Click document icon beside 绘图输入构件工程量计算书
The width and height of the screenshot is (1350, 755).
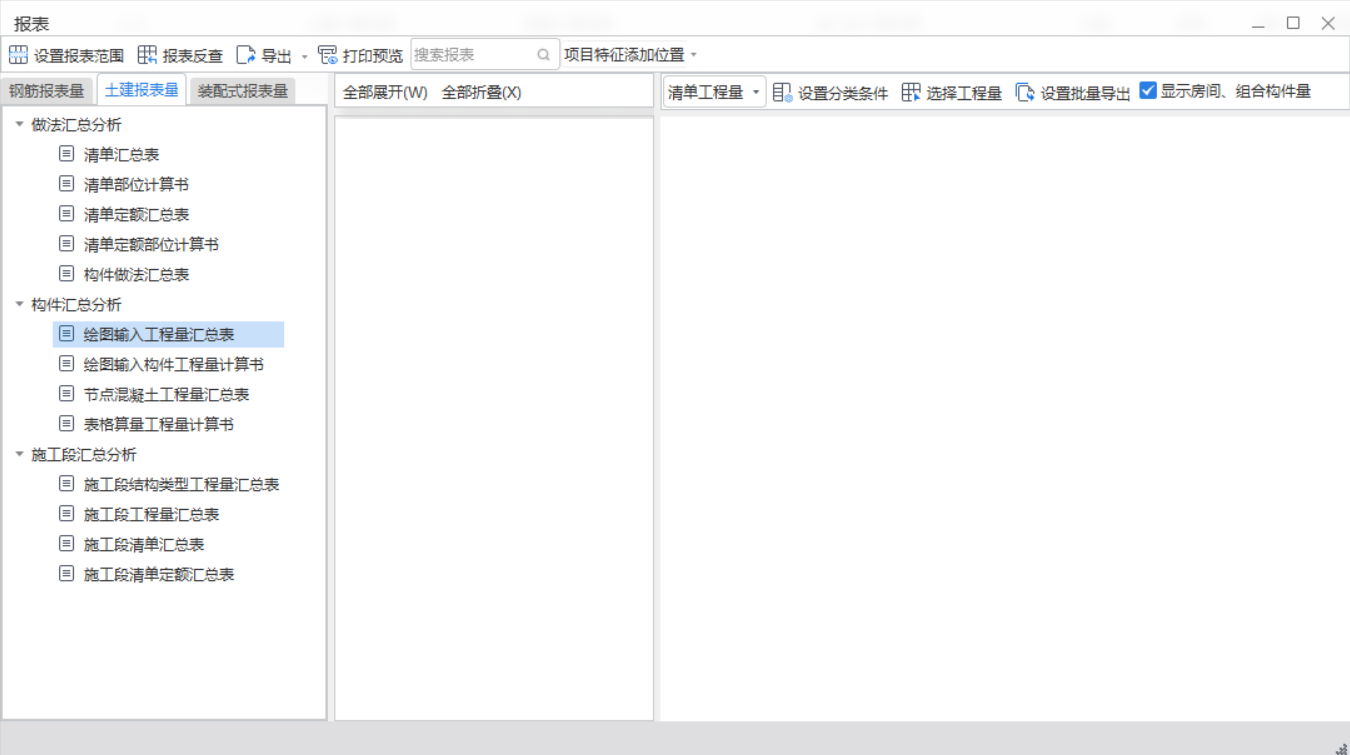pyautogui.click(x=66, y=364)
